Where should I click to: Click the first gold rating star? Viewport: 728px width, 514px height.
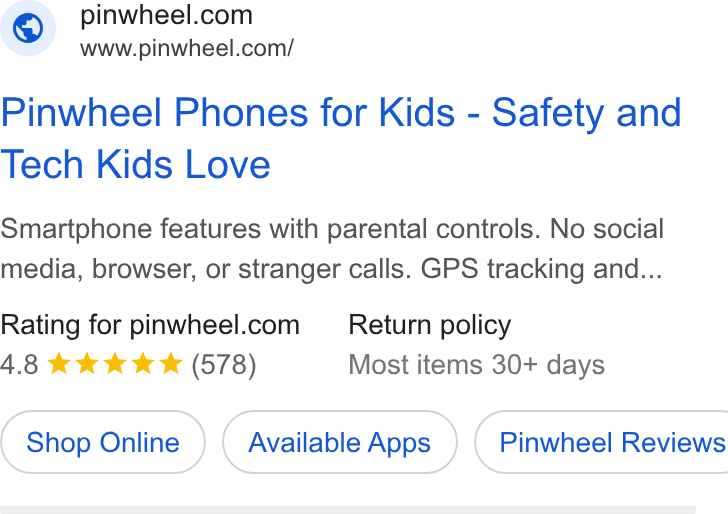click(x=59, y=364)
